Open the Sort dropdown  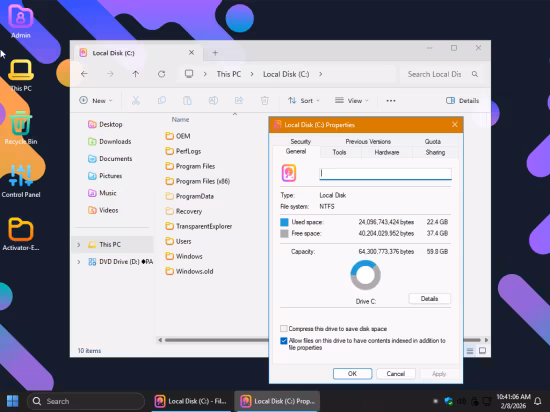(303, 101)
